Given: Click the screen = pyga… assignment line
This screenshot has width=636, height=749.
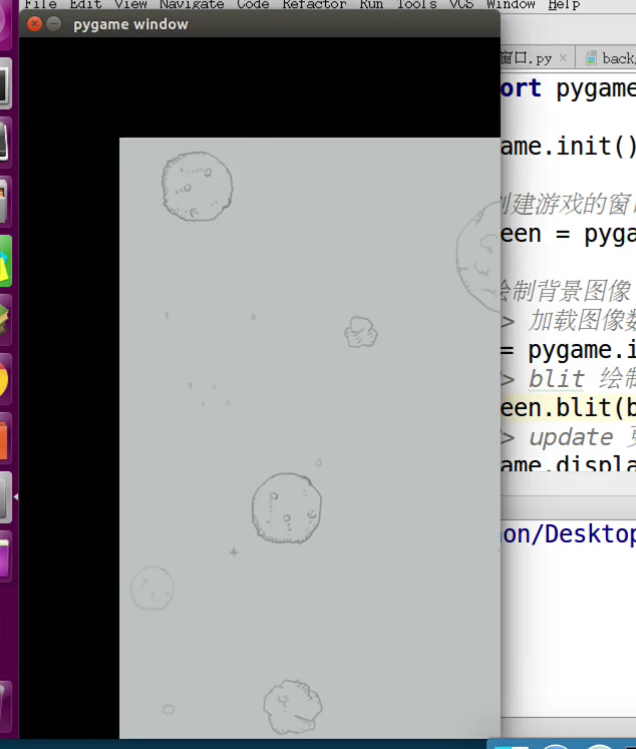Looking at the screenshot, I should [568, 234].
